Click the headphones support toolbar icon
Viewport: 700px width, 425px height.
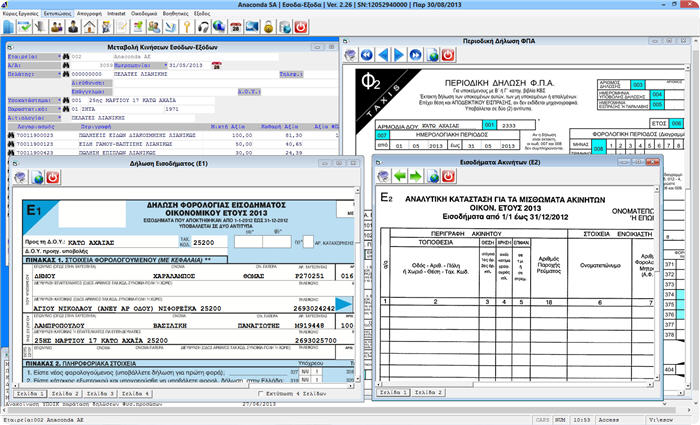click(203, 27)
